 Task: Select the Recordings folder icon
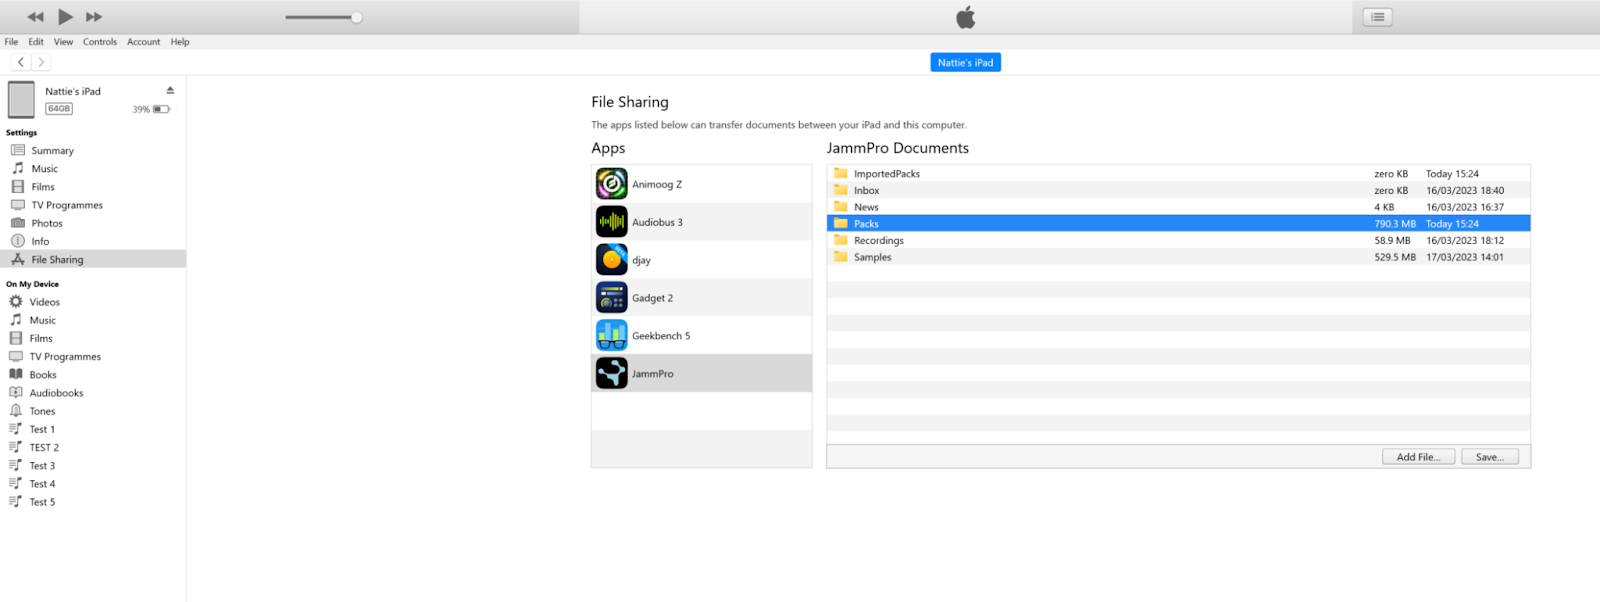(x=841, y=240)
